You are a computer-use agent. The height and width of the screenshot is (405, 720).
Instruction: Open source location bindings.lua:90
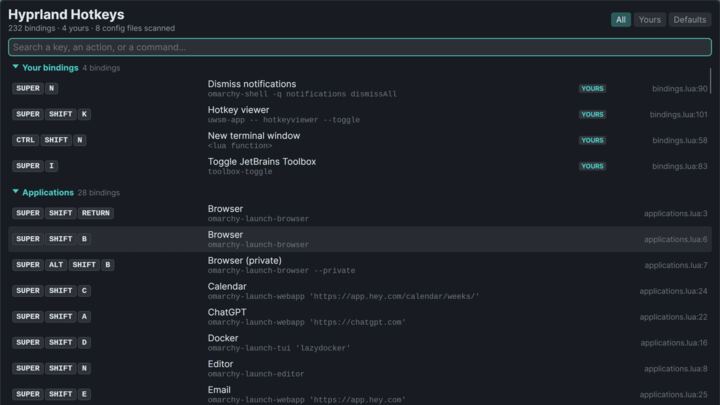680,89
